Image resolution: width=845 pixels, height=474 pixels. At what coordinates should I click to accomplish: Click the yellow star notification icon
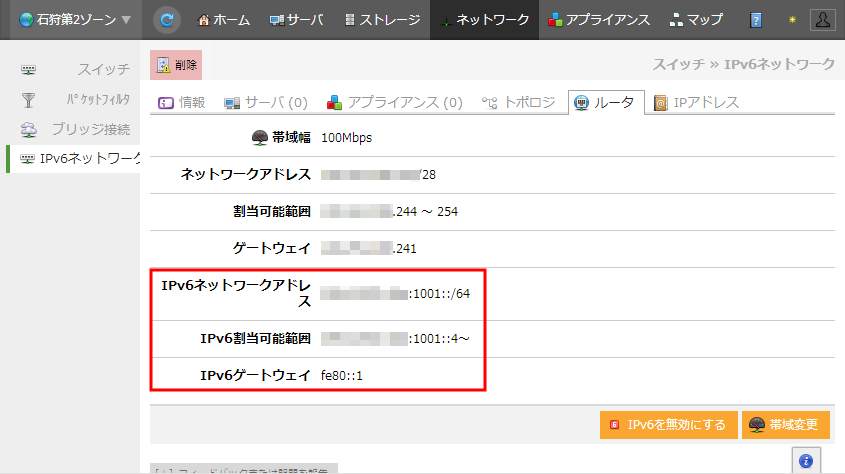click(x=791, y=20)
